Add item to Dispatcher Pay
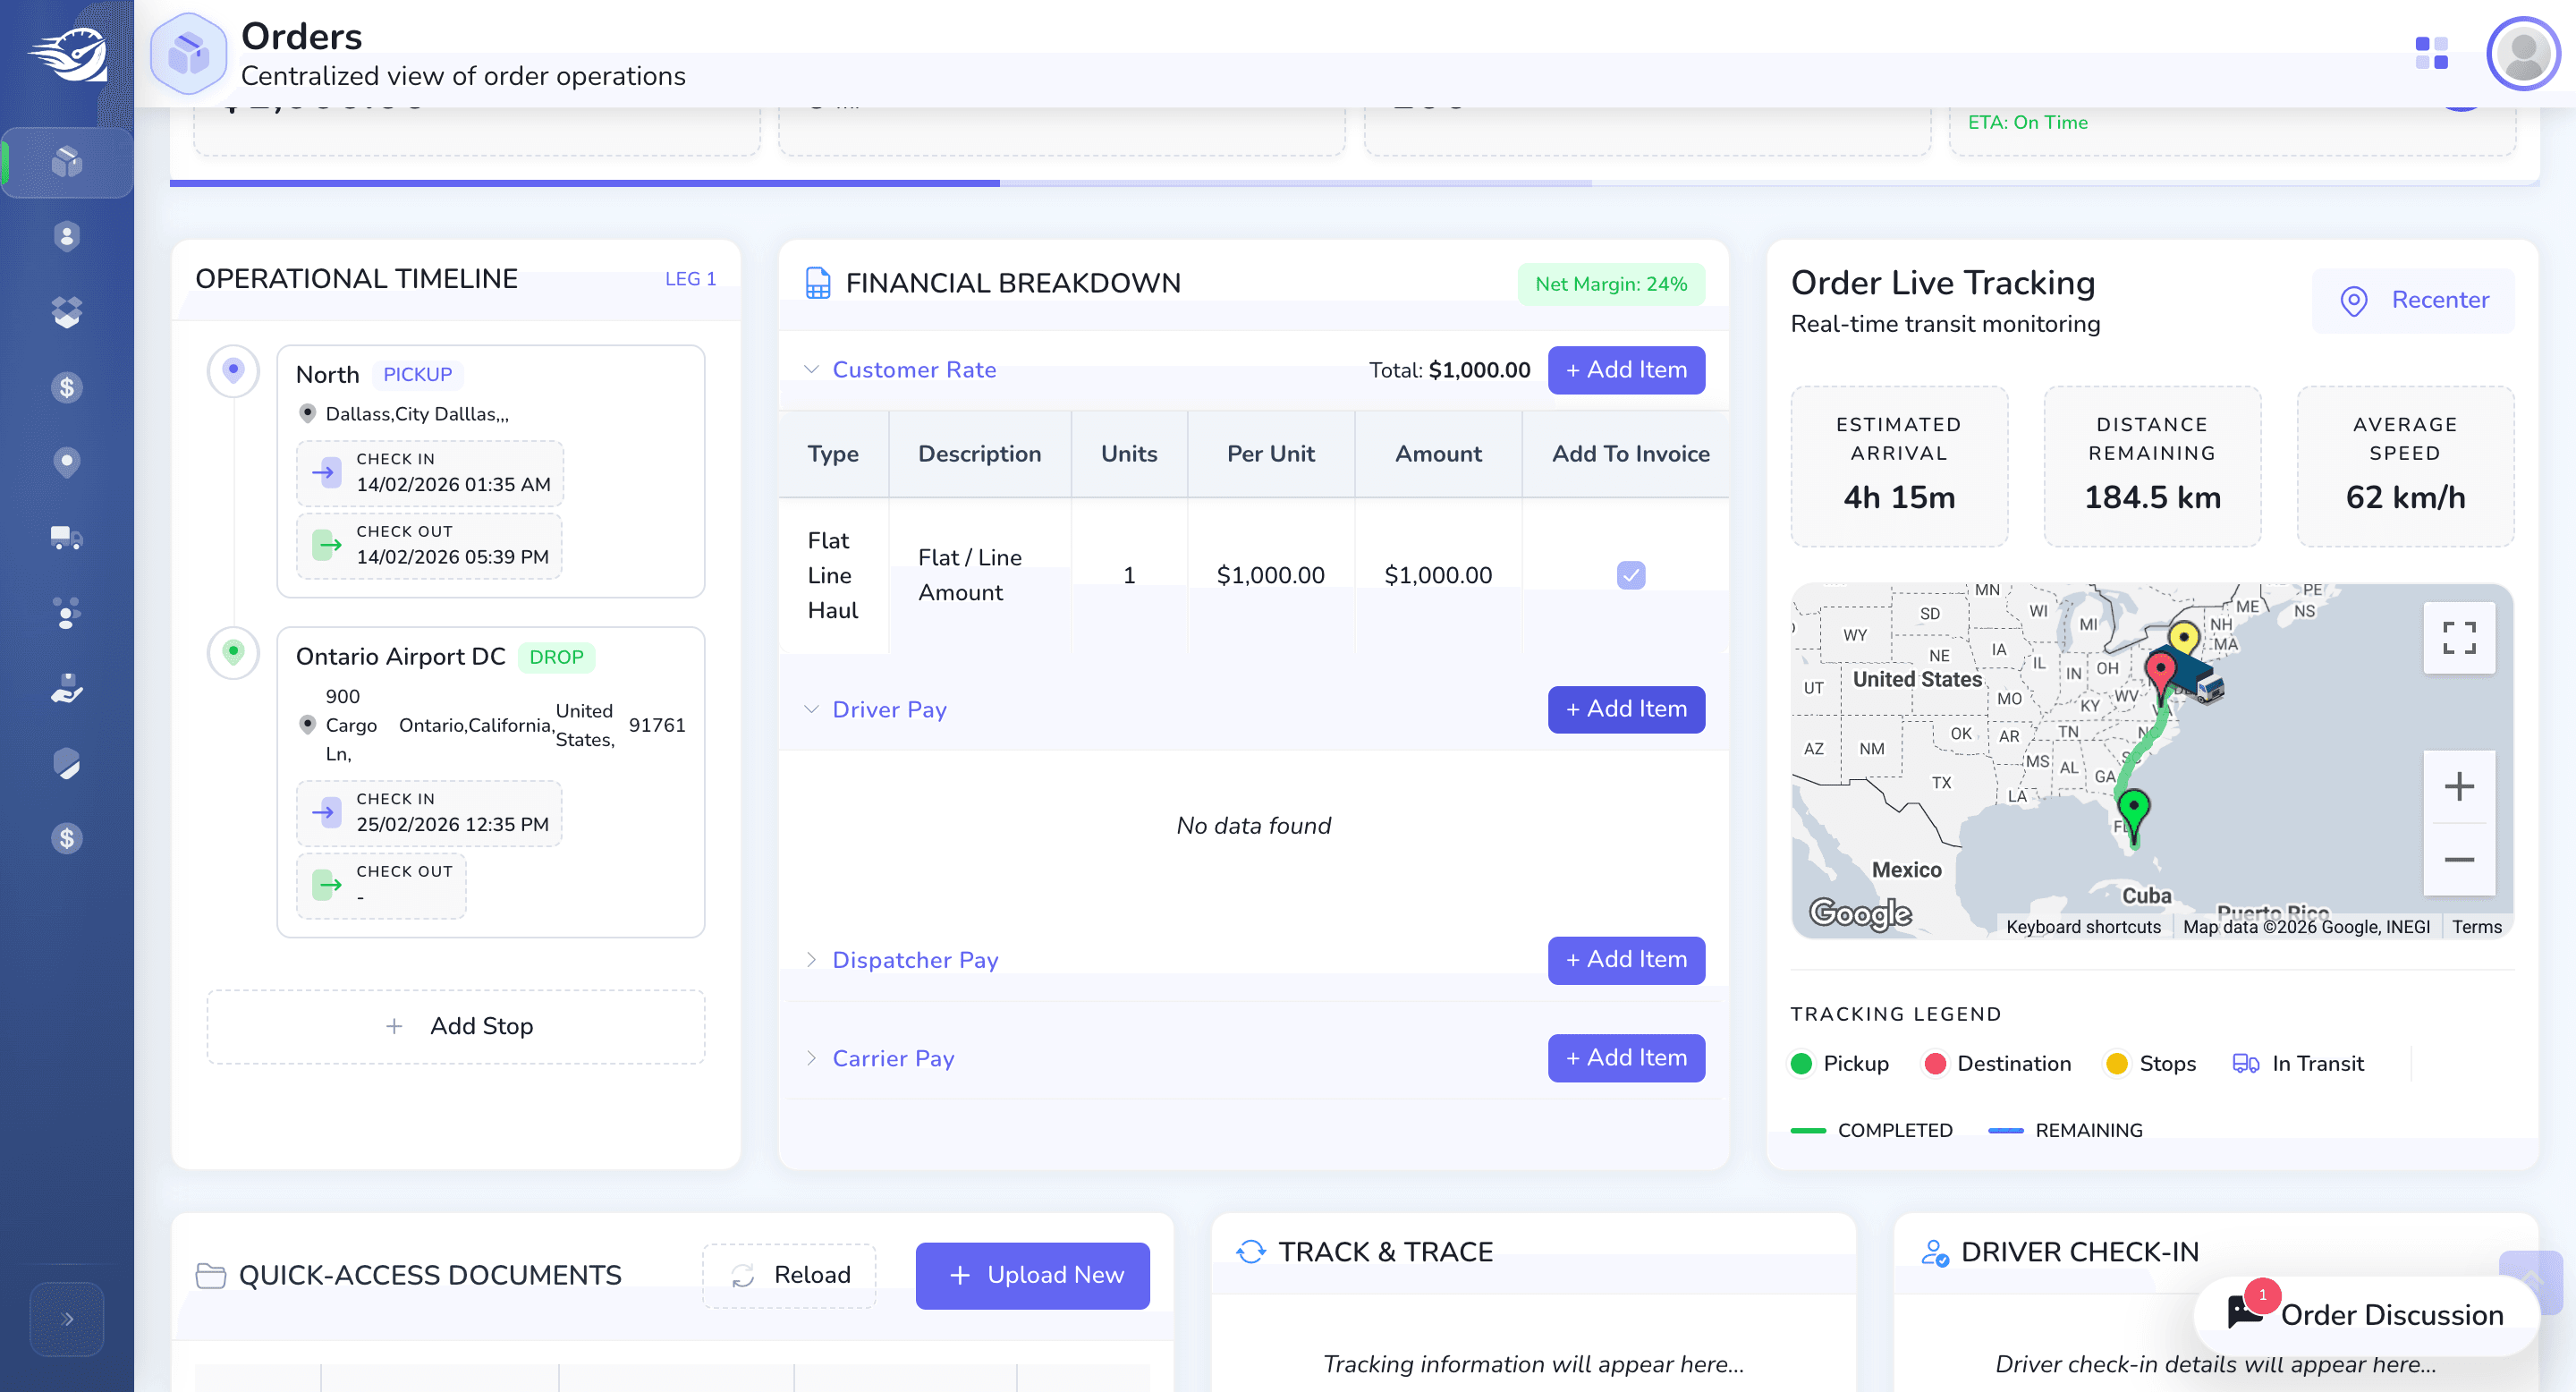This screenshot has width=2576, height=1392. 1626,960
